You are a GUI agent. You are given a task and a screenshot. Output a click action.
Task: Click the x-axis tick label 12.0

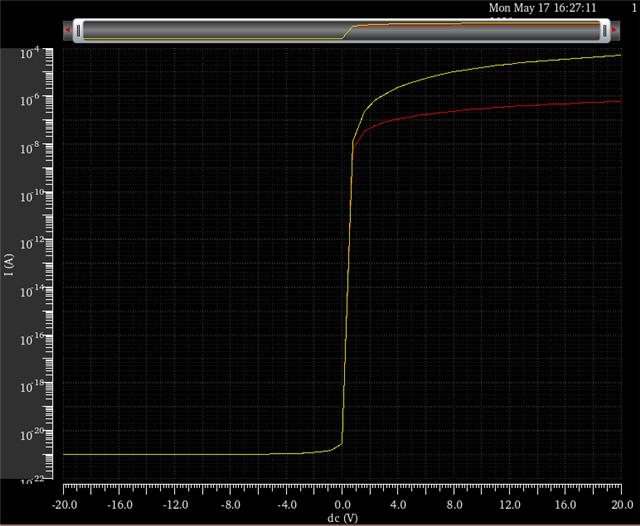click(510, 505)
